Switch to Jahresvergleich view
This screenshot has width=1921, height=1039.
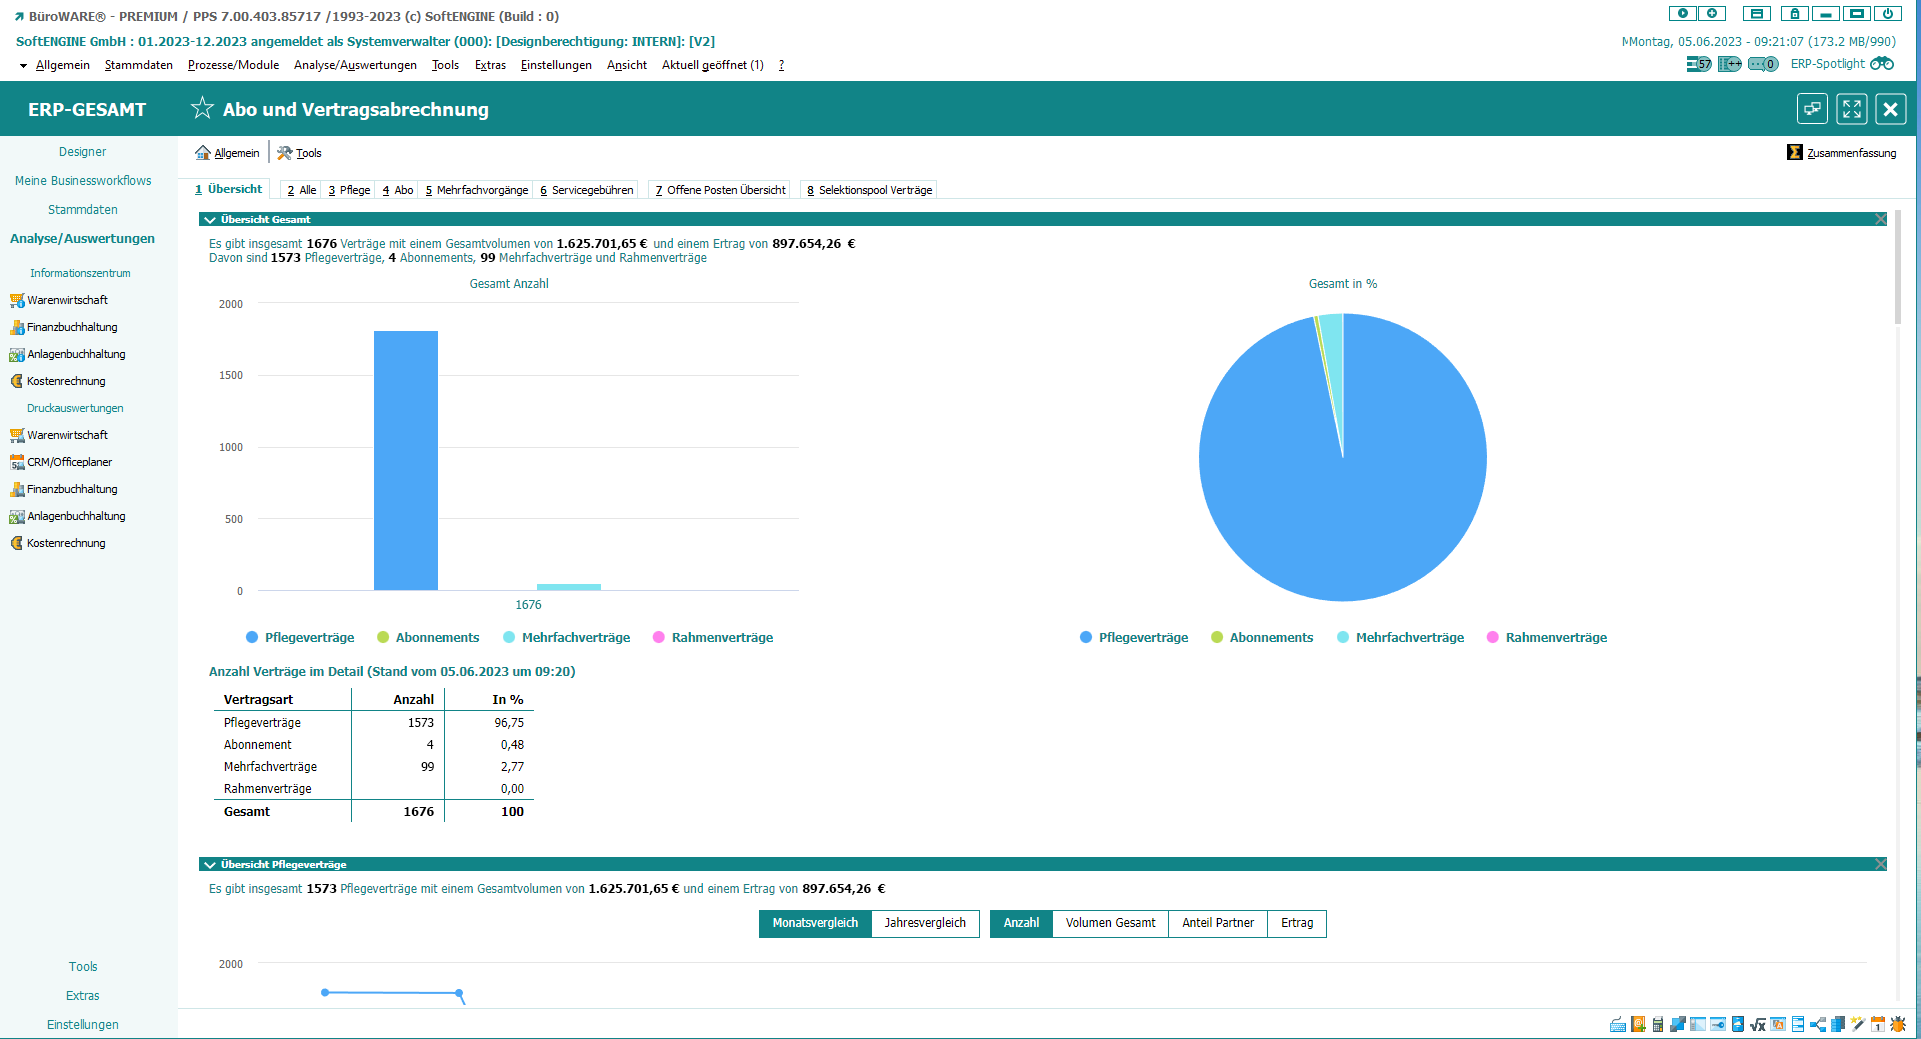[925, 923]
